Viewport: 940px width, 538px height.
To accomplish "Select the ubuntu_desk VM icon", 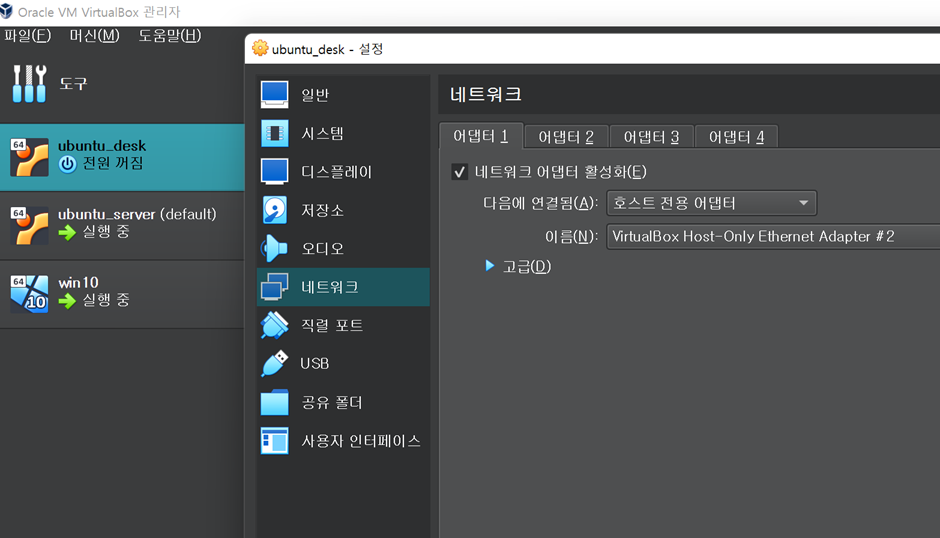I will point(29,157).
